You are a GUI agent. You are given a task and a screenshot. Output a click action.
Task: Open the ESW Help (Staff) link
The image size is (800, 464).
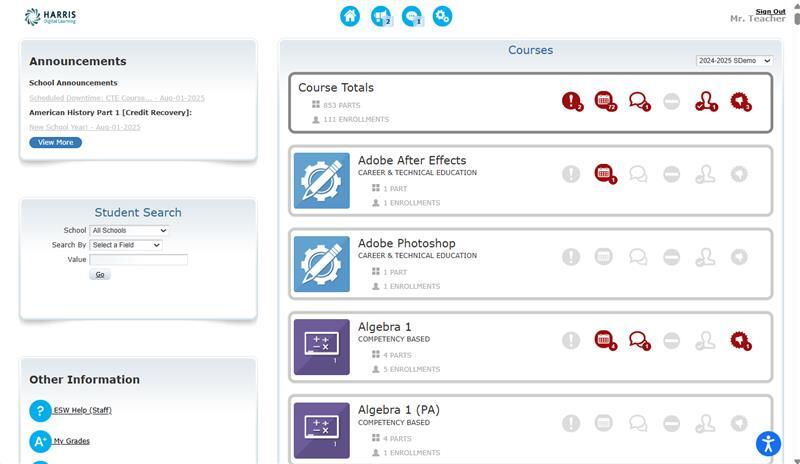(82, 410)
